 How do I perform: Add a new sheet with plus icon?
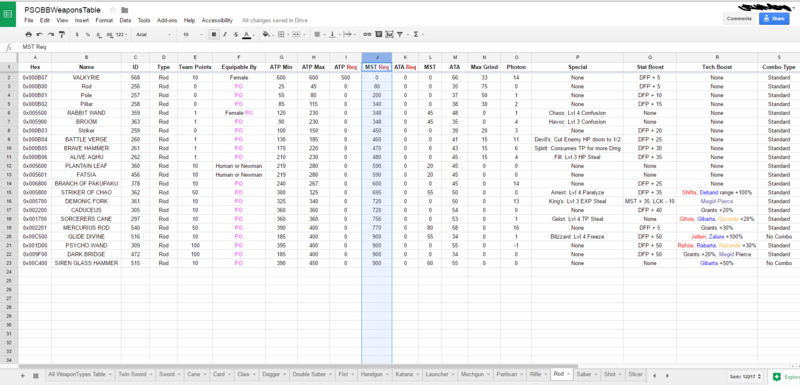[22, 375]
